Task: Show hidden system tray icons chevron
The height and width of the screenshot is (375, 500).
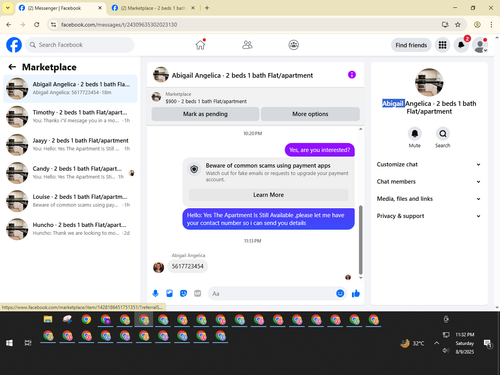Action: pos(436,343)
